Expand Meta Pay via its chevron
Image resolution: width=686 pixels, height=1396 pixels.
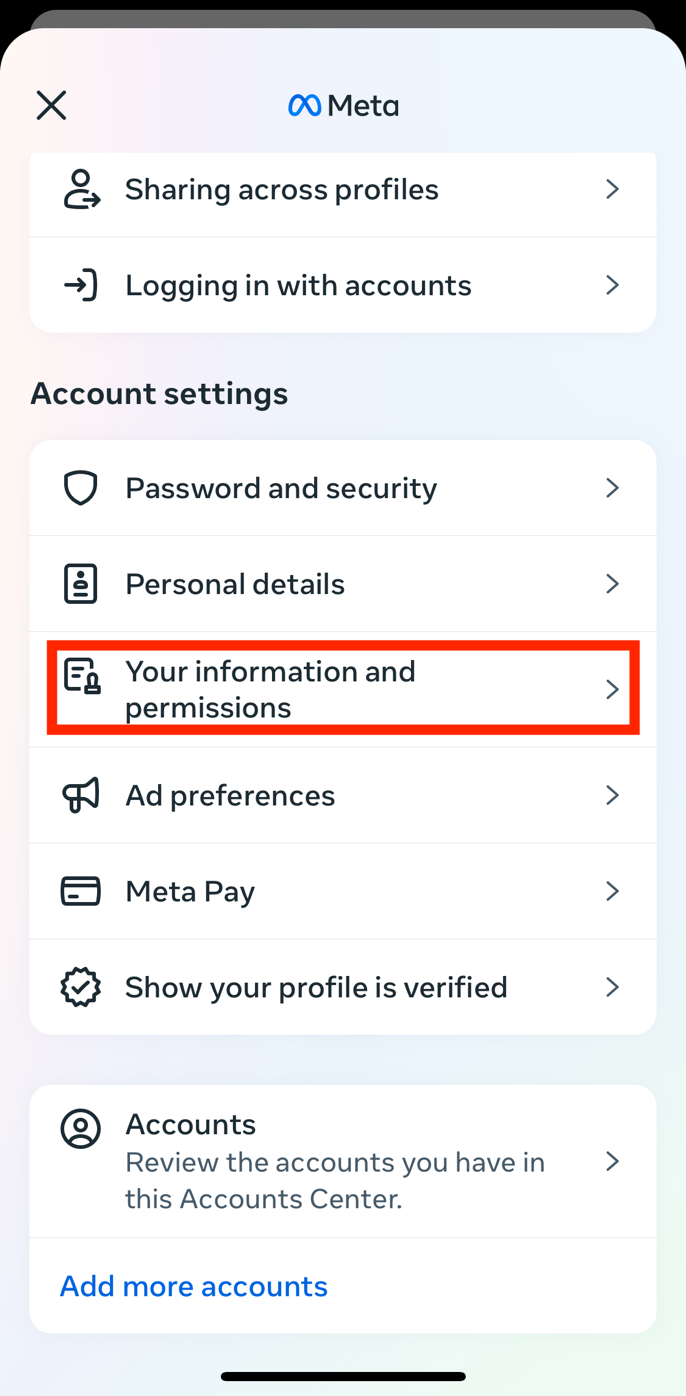click(612, 891)
